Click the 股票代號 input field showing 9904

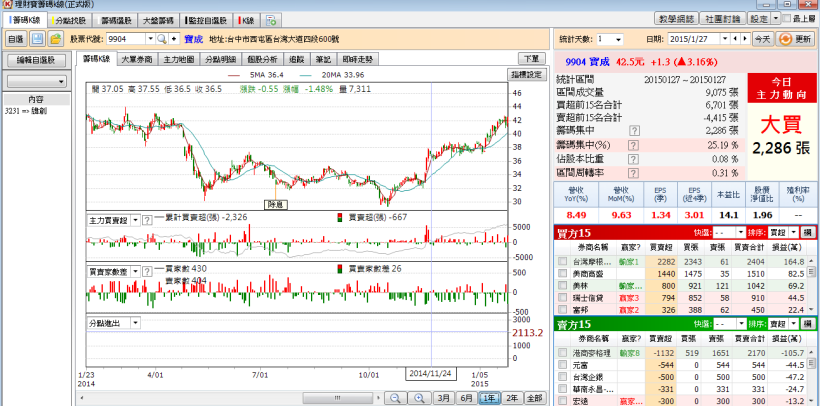tap(126, 39)
